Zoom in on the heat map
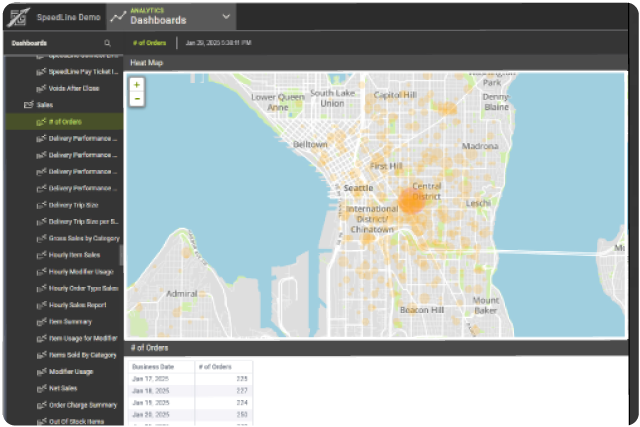Image resolution: width=640 pixels, height=427 pixels. pyautogui.click(x=137, y=85)
